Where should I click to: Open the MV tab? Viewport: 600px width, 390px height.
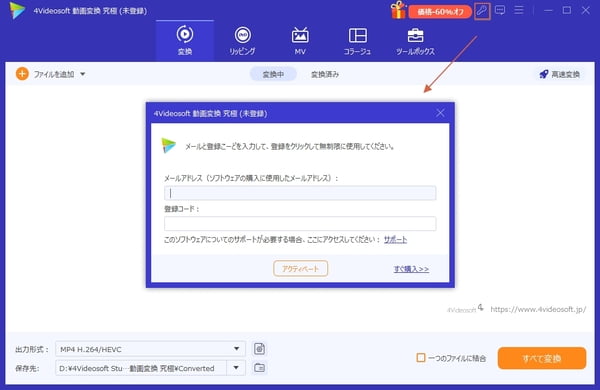pyautogui.click(x=300, y=41)
